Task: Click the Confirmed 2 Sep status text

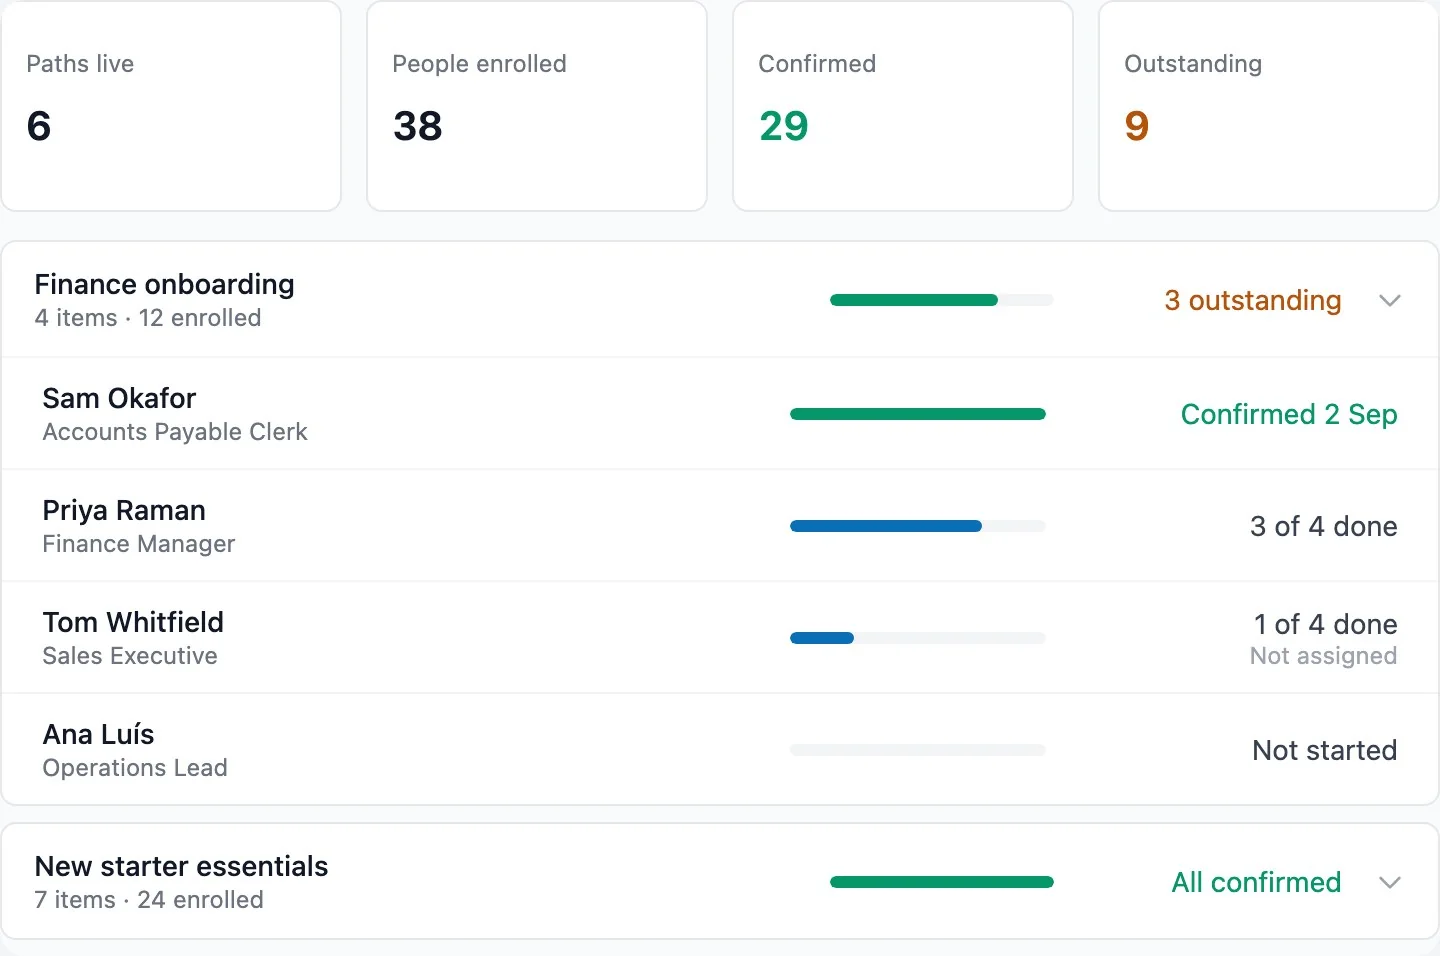Action: [1289, 414]
